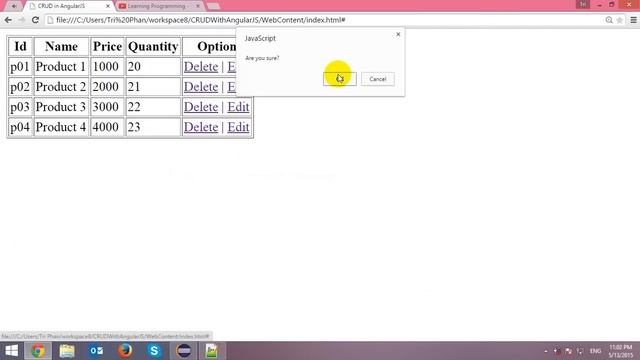The height and width of the screenshot is (360, 640).
Task: Open the Chrome hamburger menu
Action: (633, 20)
